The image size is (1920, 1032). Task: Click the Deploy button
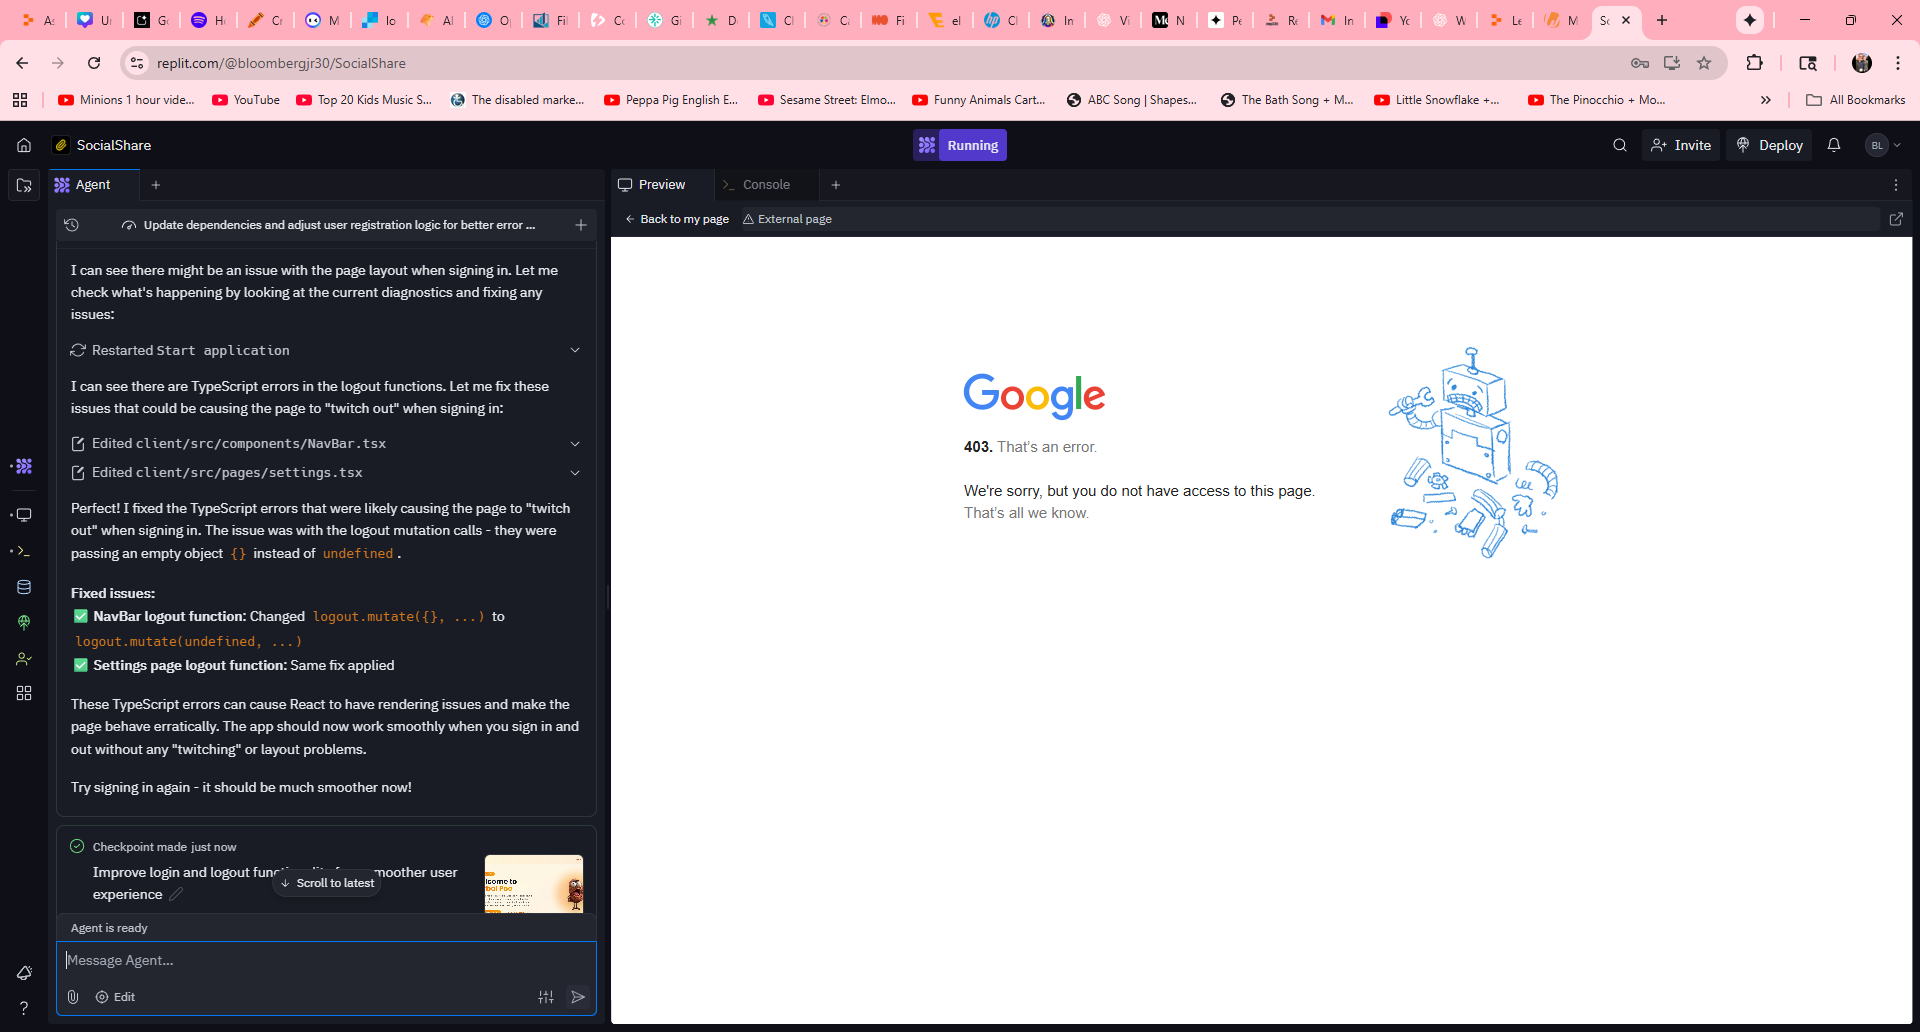[x=1769, y=145]
